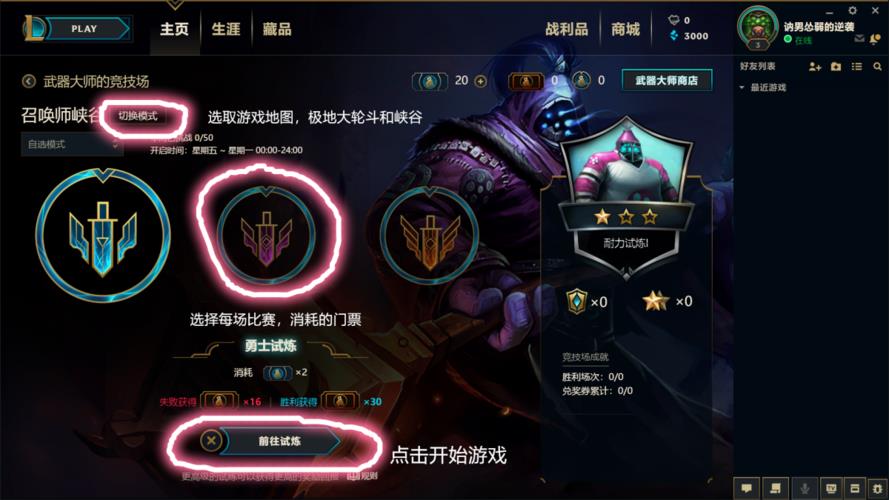Open the notification bell icon
Viewport: 889px width, 500px height.
point(875,39)
